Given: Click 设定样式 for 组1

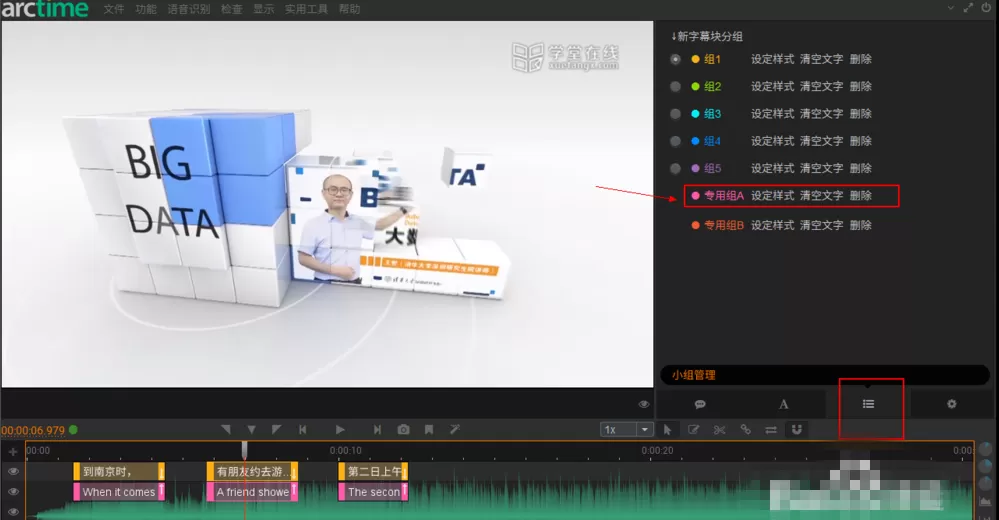Looking at the screenshot, I should click(x=772, y=59).
